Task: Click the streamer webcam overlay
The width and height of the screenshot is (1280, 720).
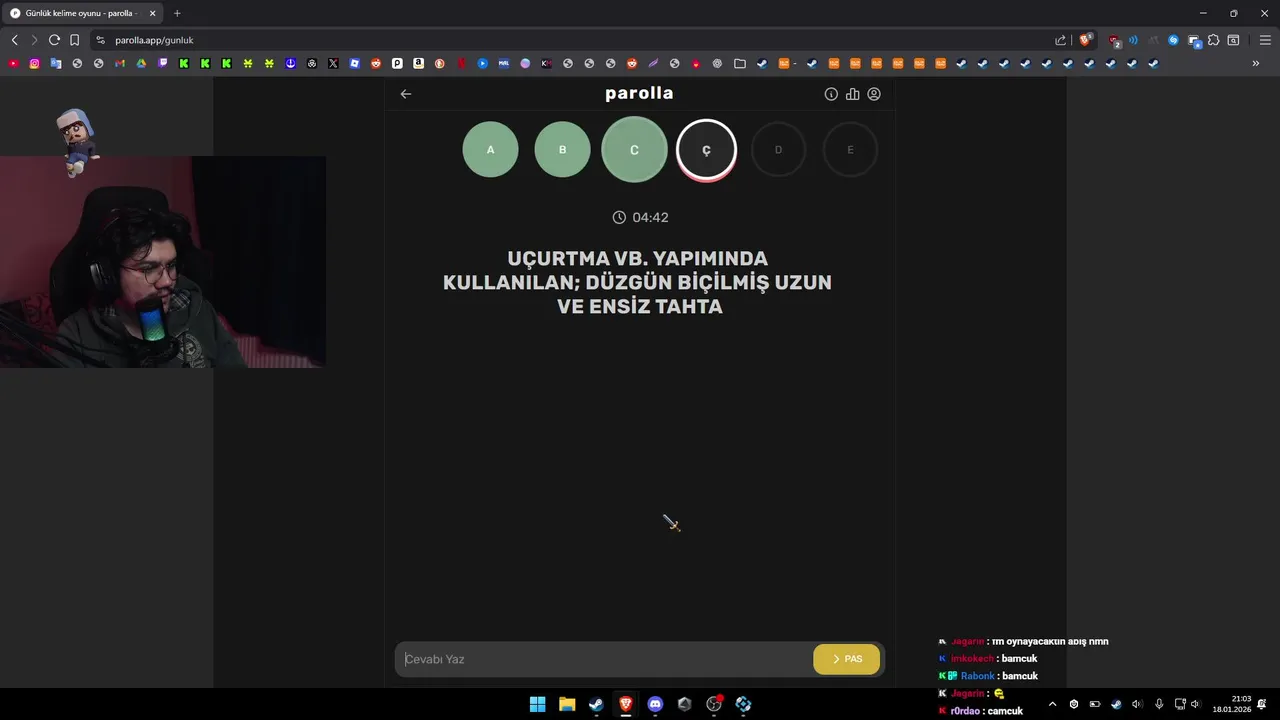Action: (163, 262)
